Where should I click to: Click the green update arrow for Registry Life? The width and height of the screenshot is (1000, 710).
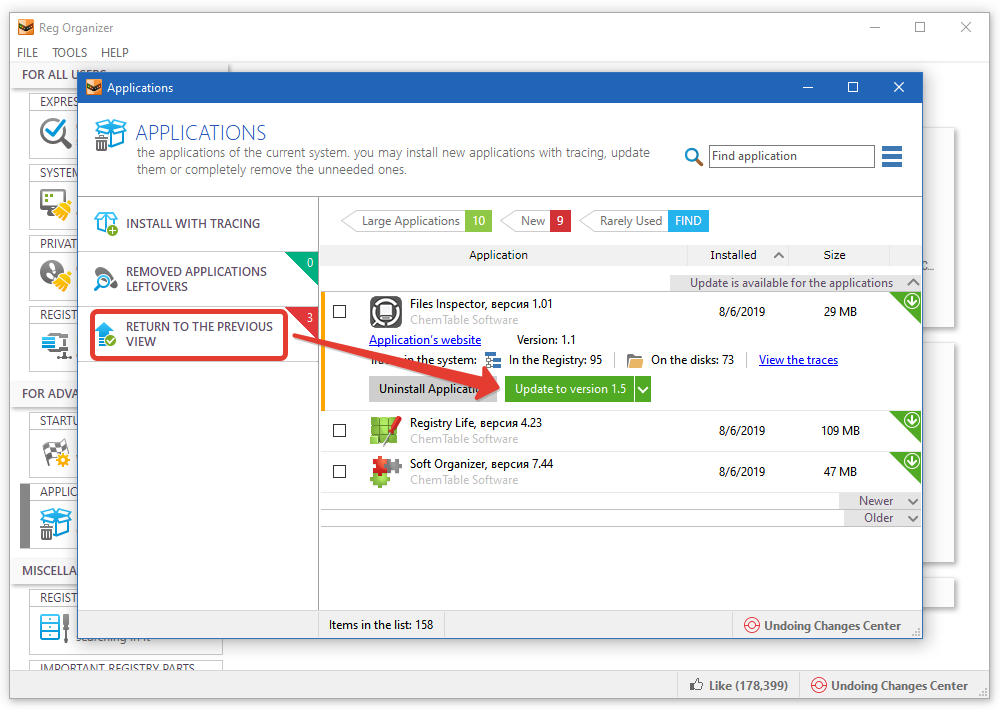(x=911, y=421)
